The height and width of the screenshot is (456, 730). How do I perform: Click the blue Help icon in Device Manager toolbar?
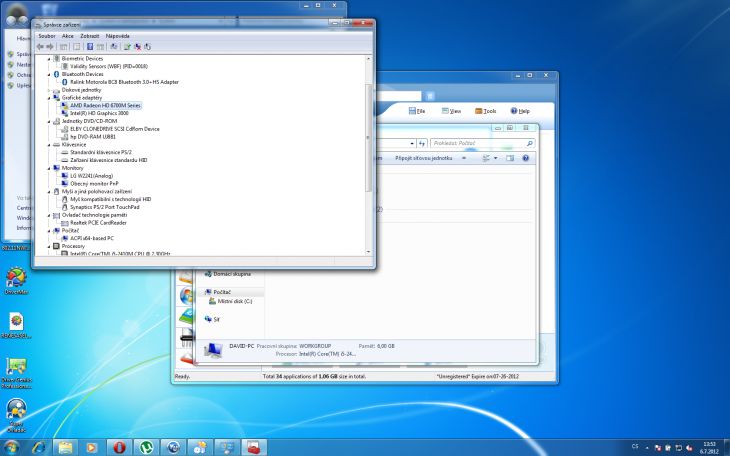click(x=90, y=47)
